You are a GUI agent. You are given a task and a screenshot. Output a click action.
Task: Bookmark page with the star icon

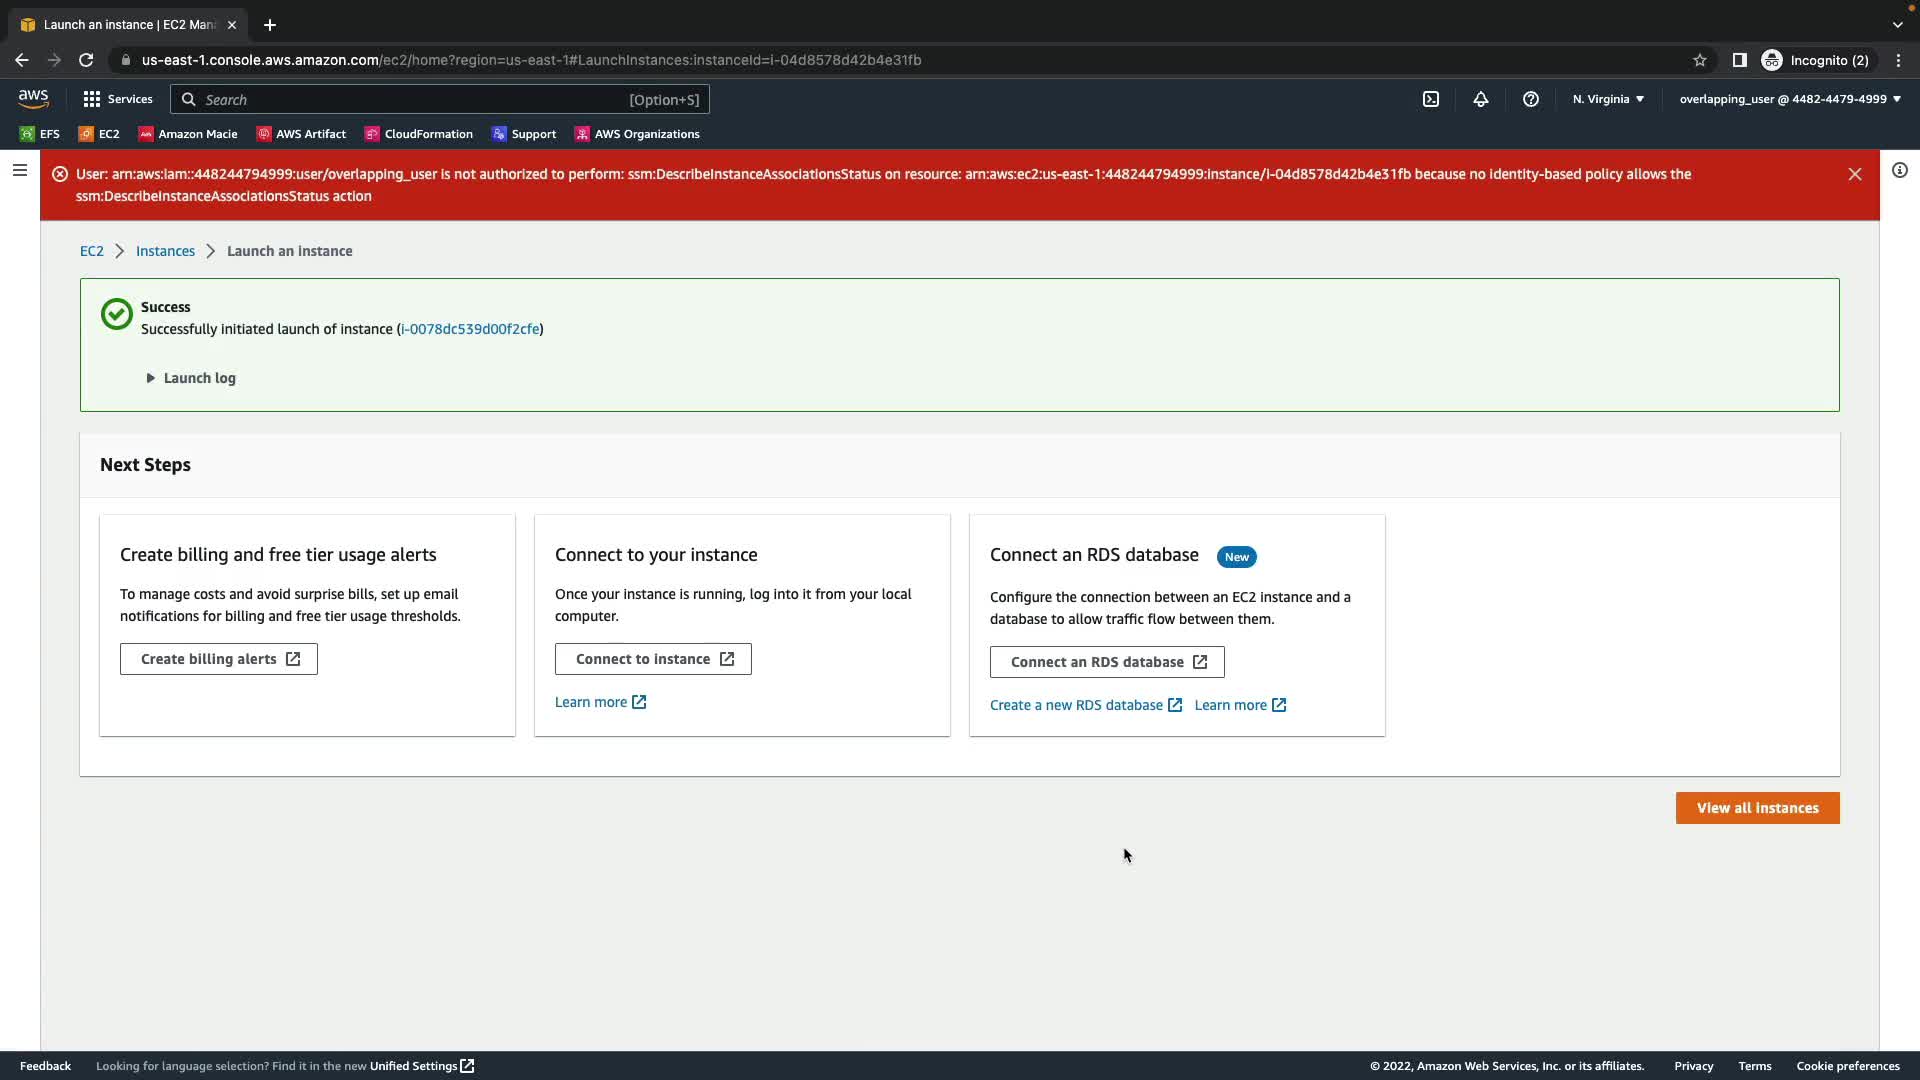tap(1700, 60)
